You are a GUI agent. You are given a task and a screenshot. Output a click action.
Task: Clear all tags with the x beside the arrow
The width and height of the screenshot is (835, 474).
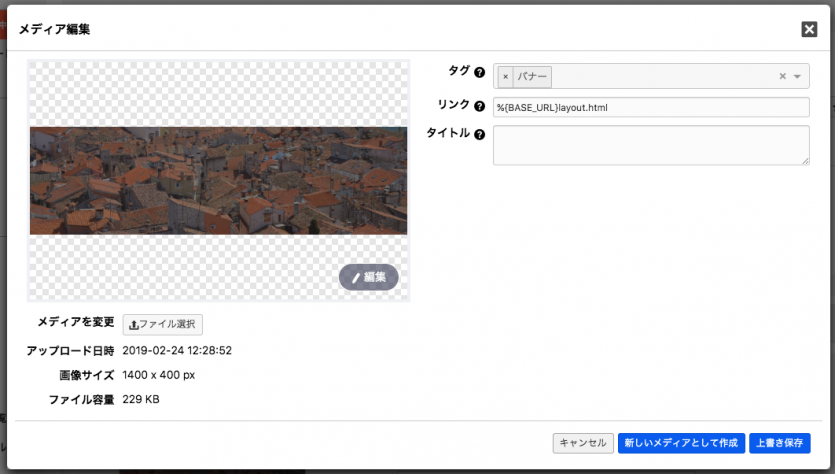point(782,77)
